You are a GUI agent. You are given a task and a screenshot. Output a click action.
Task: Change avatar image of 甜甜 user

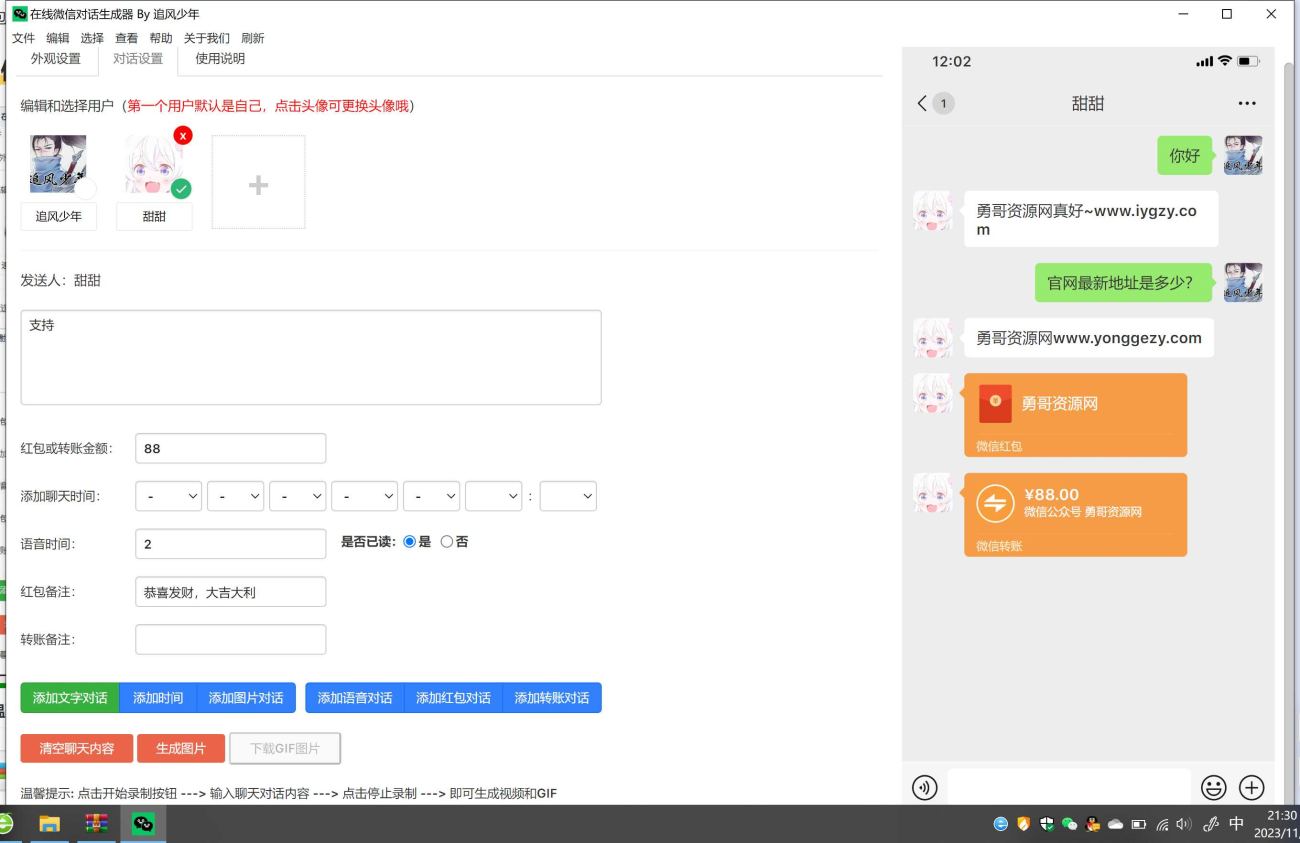[153, 164]
